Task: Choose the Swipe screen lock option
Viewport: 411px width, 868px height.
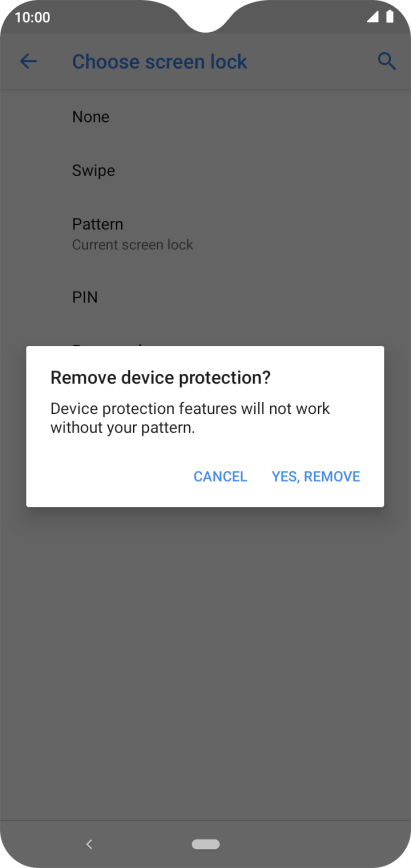Action: pyautogui.click(x=206, y=170)
